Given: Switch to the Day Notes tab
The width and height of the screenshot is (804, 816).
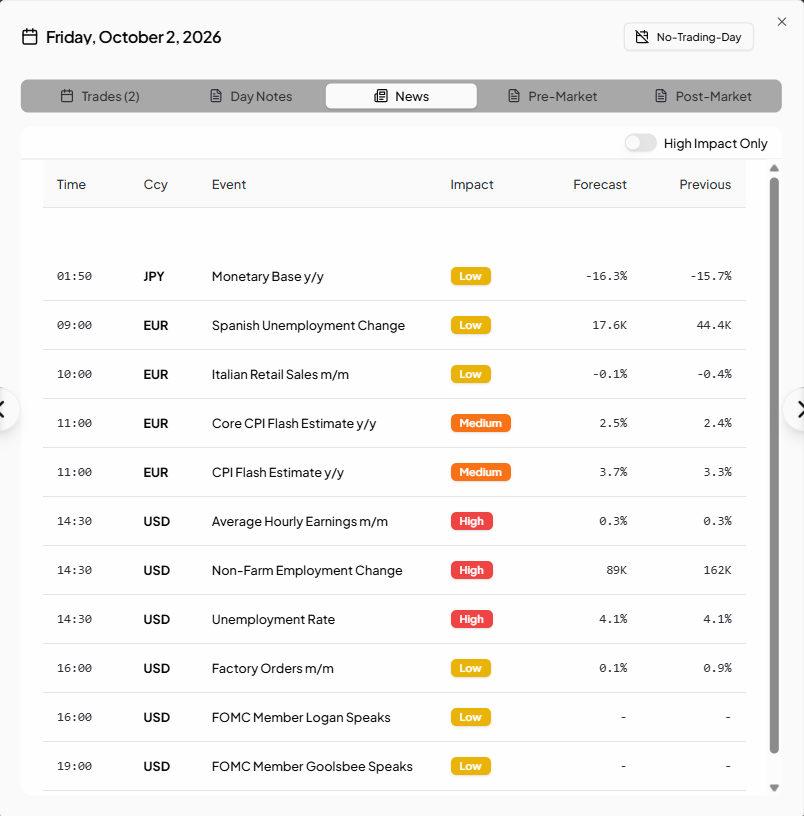Looking at the screenshot, I should click(x=251, y=96).
